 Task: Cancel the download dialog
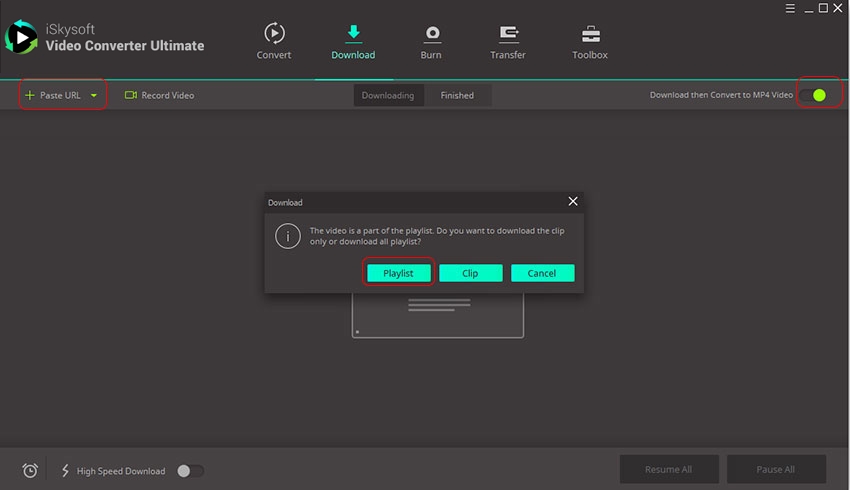tap(542, 273)
